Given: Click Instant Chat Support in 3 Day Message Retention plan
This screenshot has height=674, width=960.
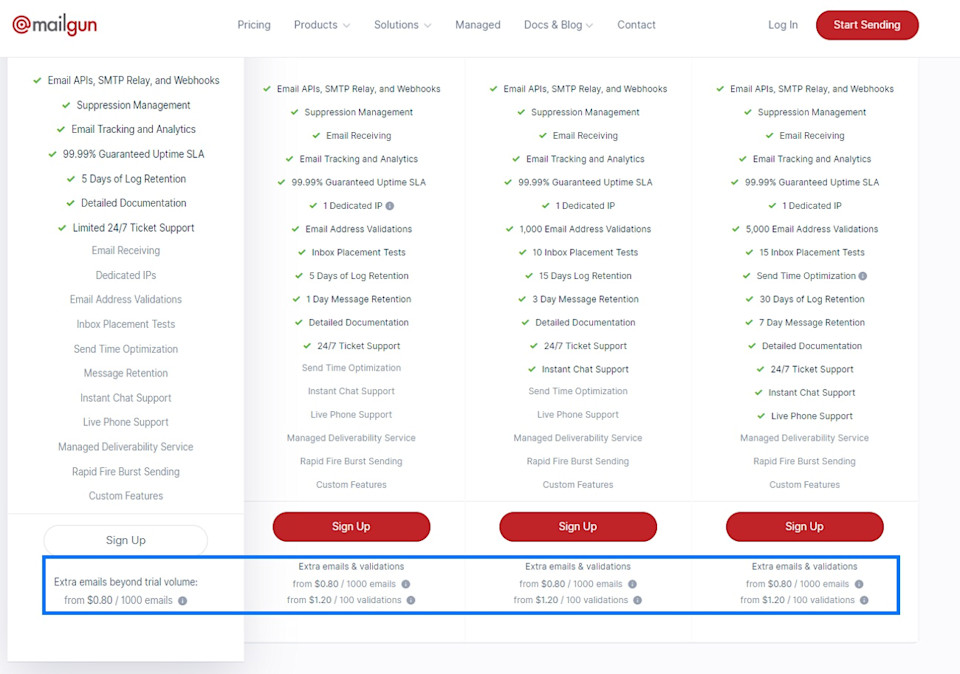Looking at the screenshot, I should click(585, 370).
